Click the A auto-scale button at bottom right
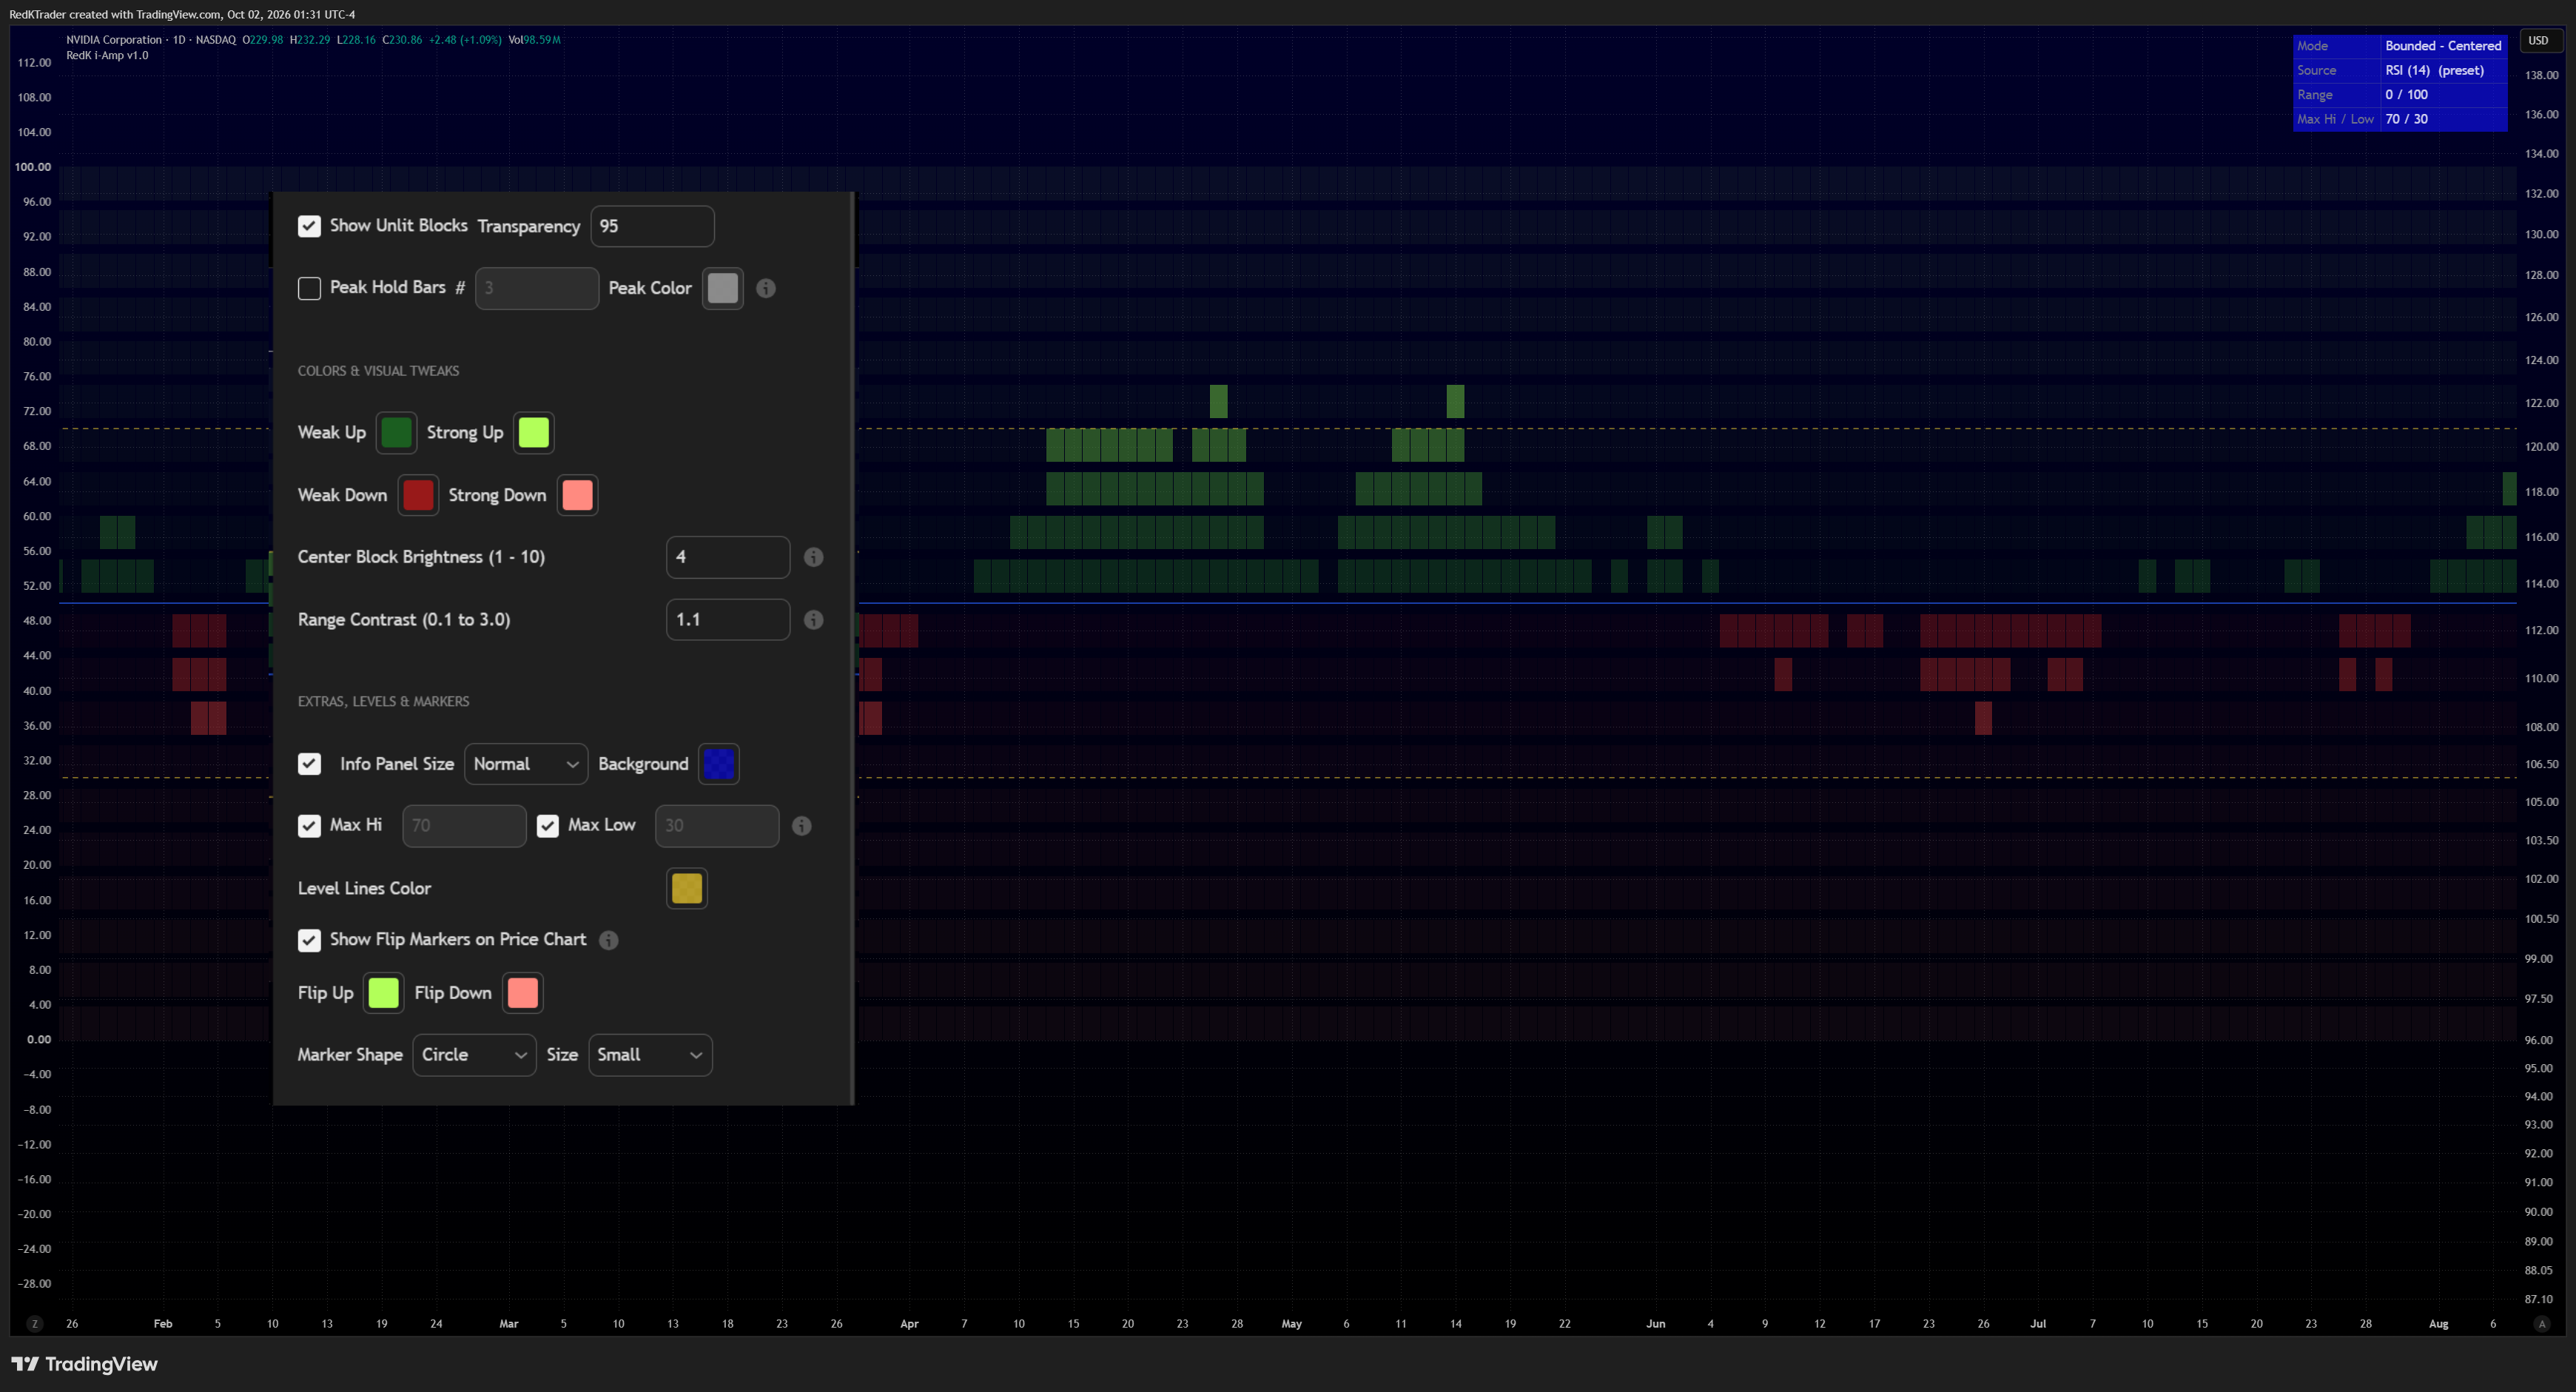Viewport: 2576px width, 1392px height. (2542, 1323)
